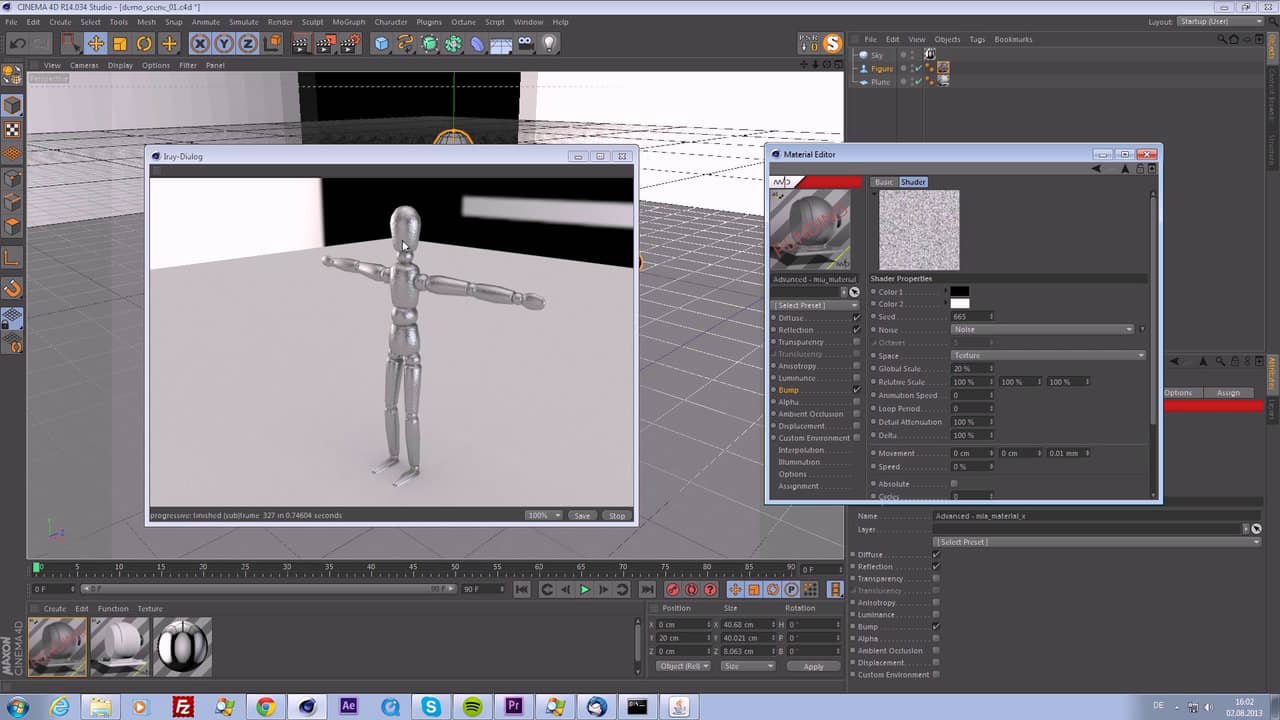Click the Render View clapperboard icon
This screenshot has height=720, width=1280.
point(300,43)
